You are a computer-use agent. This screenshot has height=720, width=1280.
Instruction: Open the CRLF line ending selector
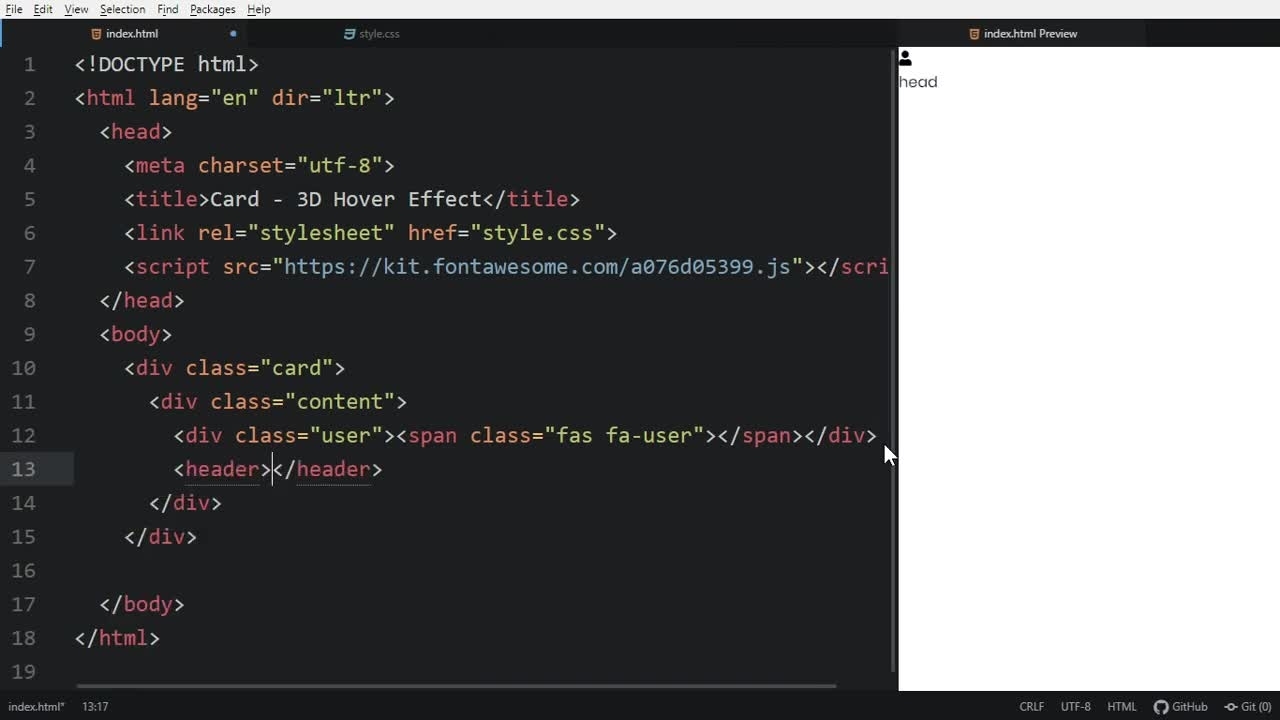pyautogui.click(x=1031, y=707)
